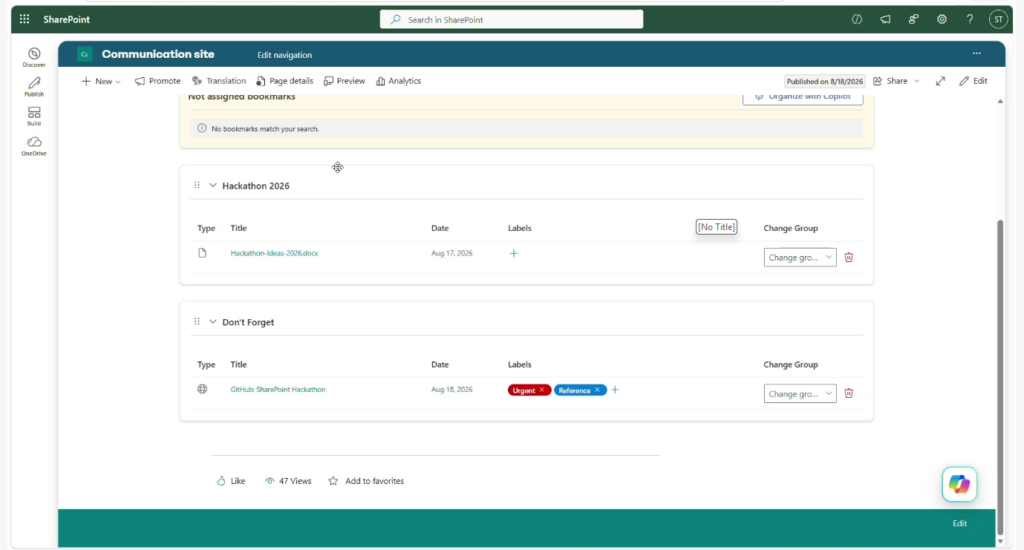Image resolution: width=1024 pixels, height=550 pixels.
Task: Click the Don't Forget group title
Action: pyautogui.click(x=248, y=322)
